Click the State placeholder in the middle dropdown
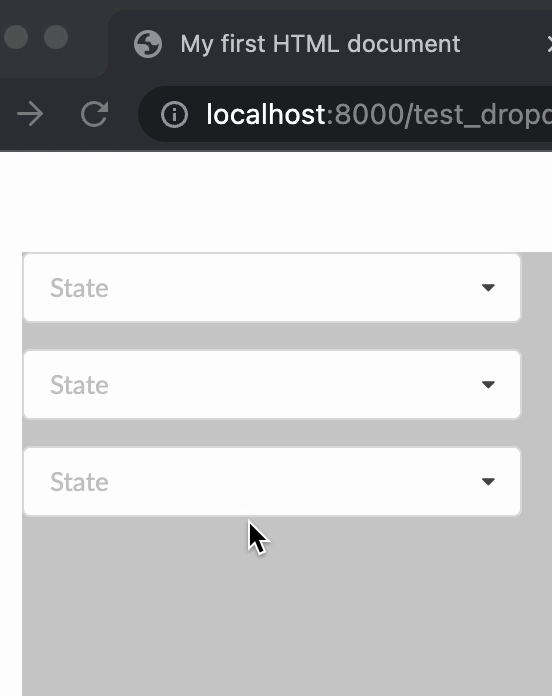The height and width of the screenshot is (696, 552). pyautogui.click(x=79, y=385)
